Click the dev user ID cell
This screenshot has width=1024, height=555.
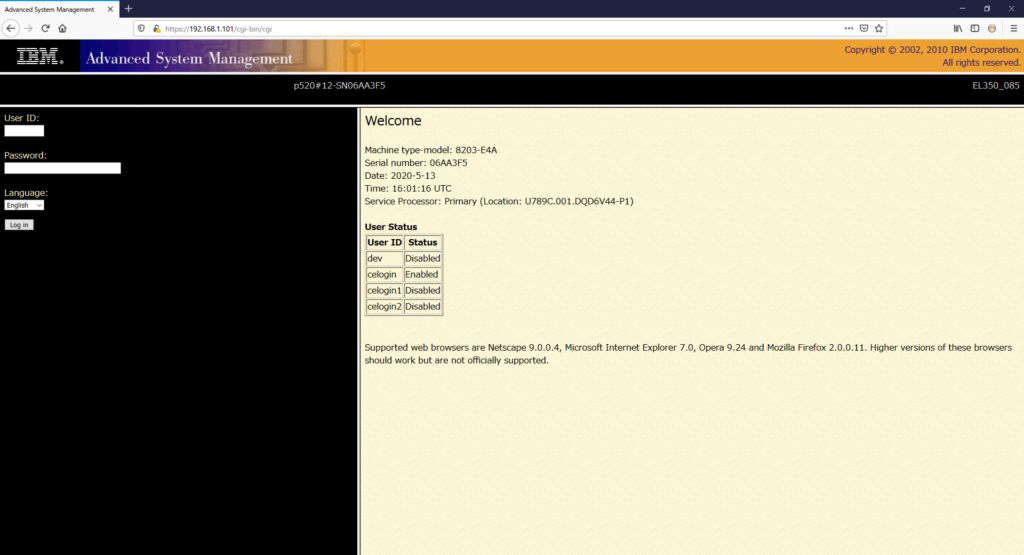pos(384,259)
